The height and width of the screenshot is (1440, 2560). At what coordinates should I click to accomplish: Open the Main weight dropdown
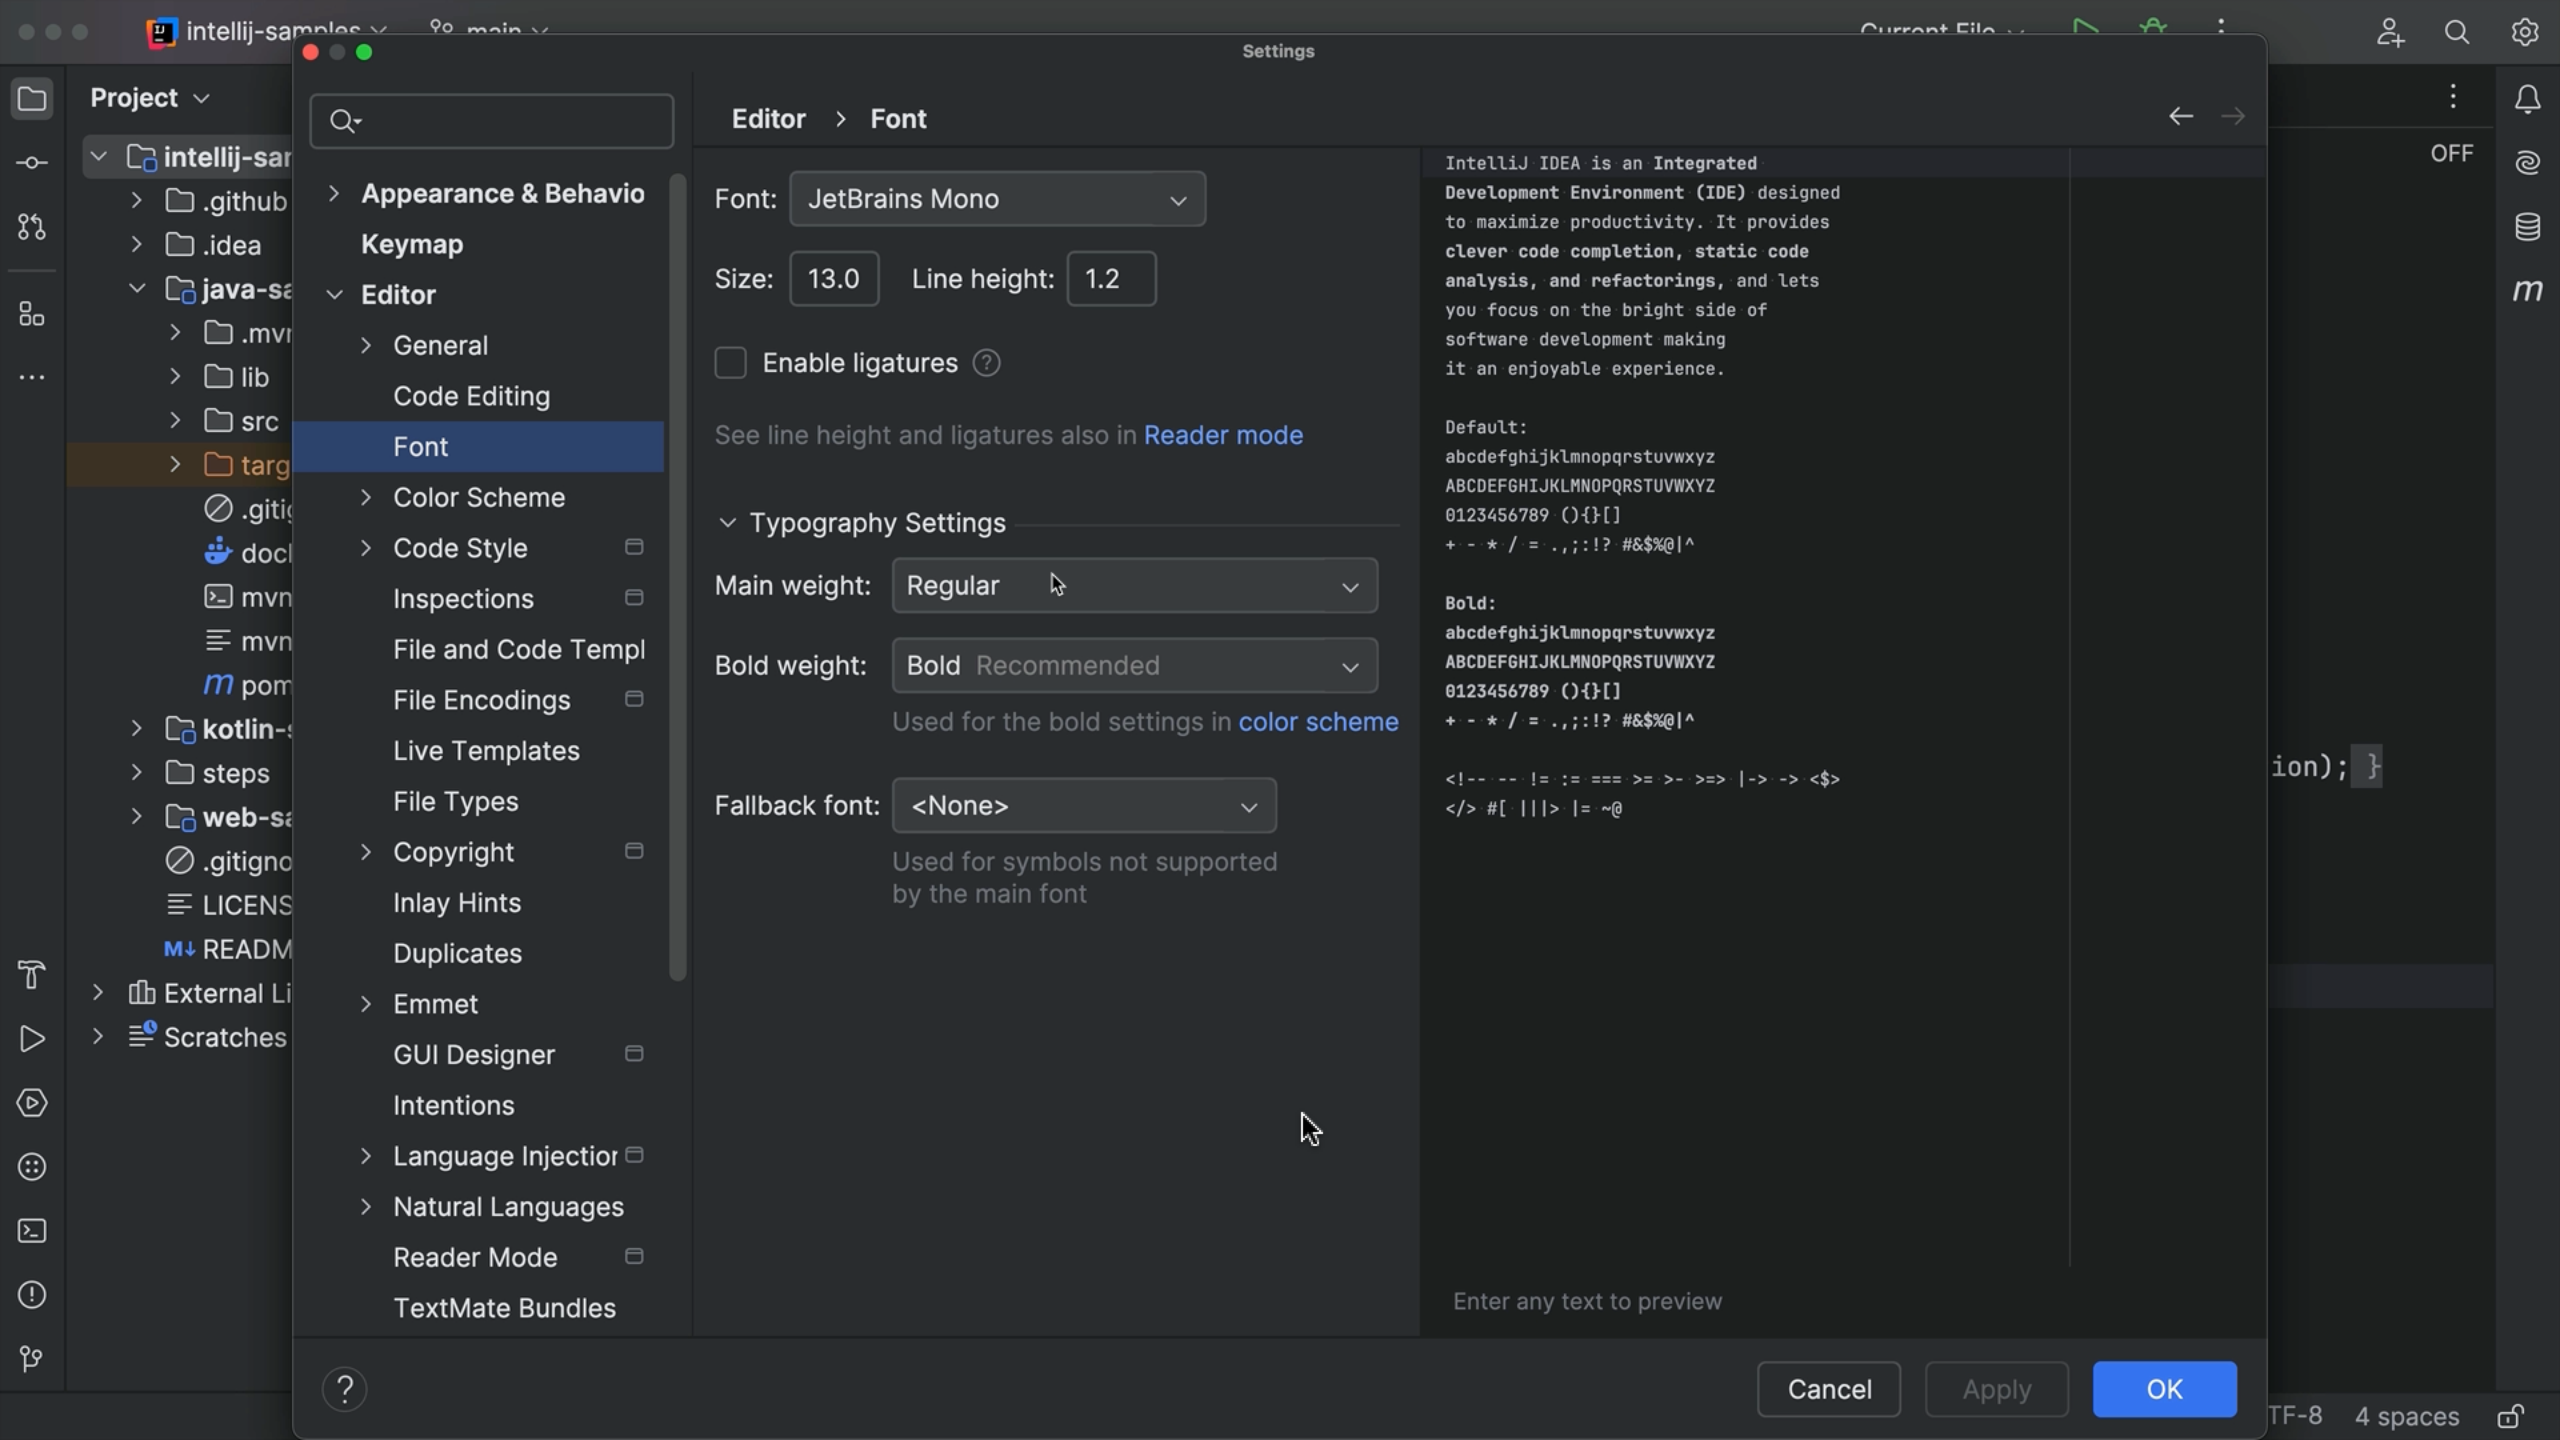coord(1132,584)
